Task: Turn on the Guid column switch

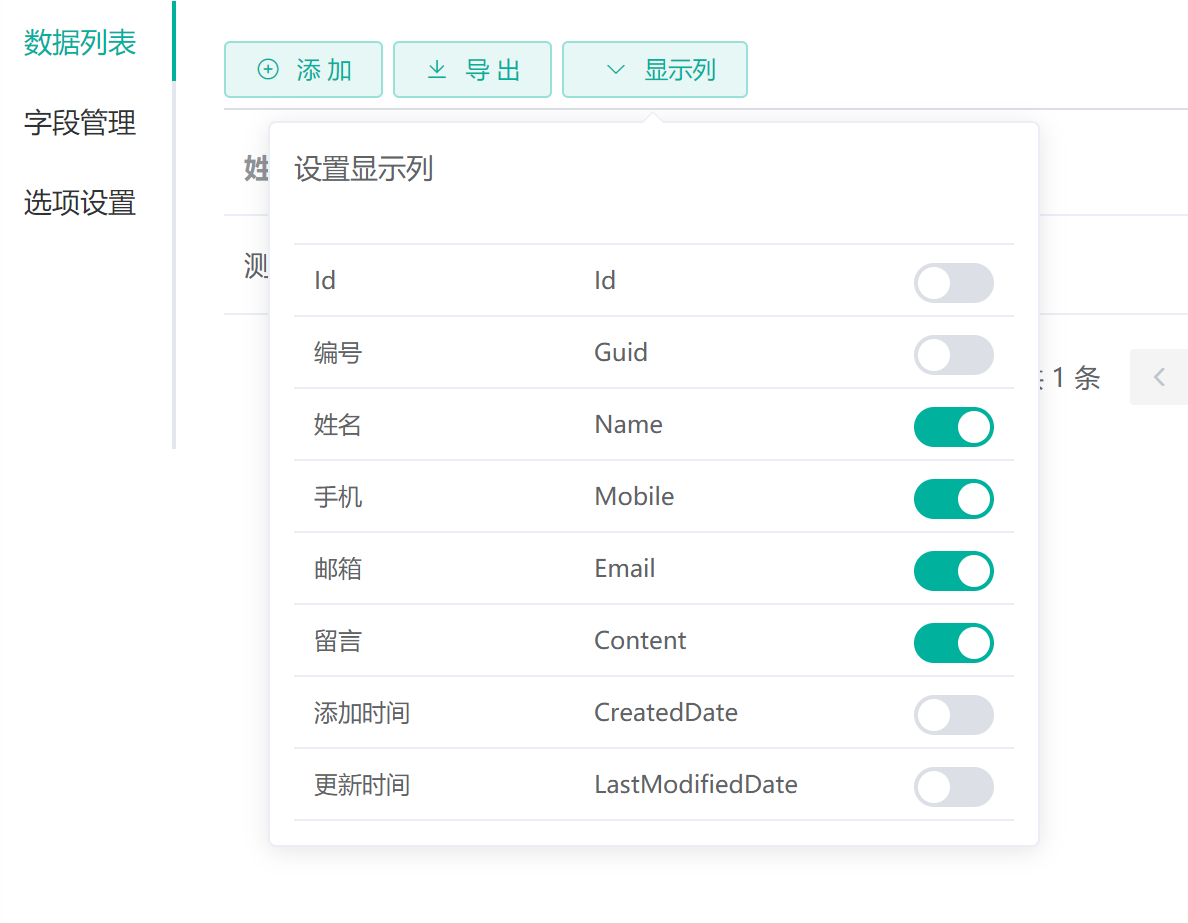Action: (953, 355)
